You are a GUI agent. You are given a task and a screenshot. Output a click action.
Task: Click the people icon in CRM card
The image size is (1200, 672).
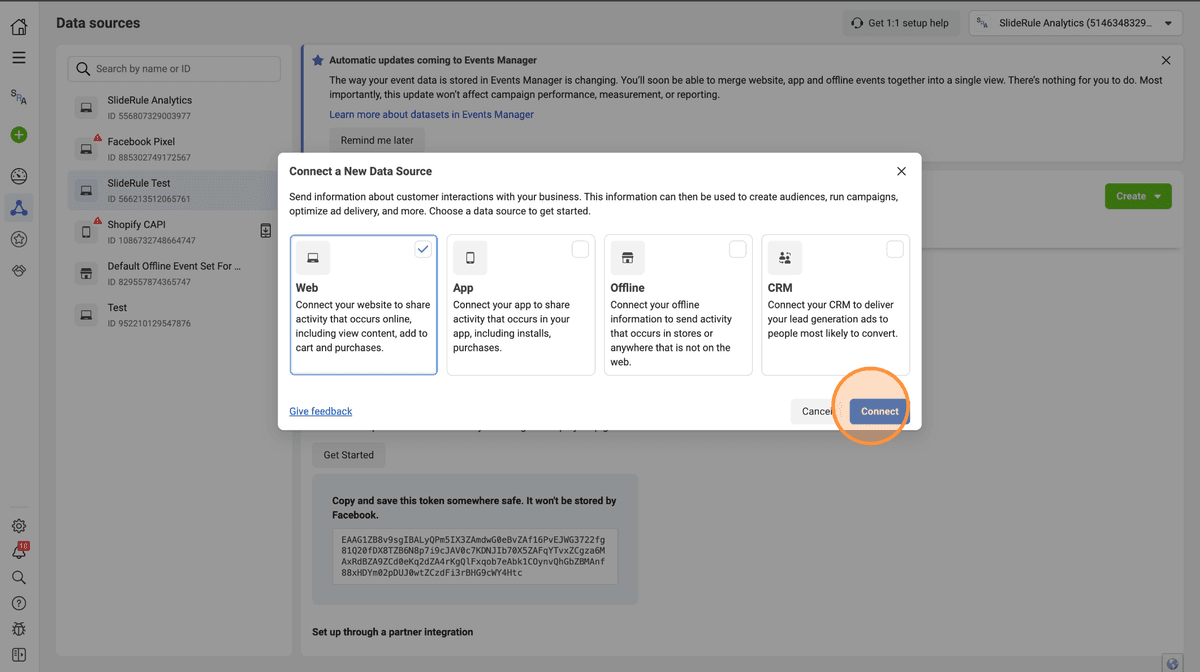tap(785, 258)
